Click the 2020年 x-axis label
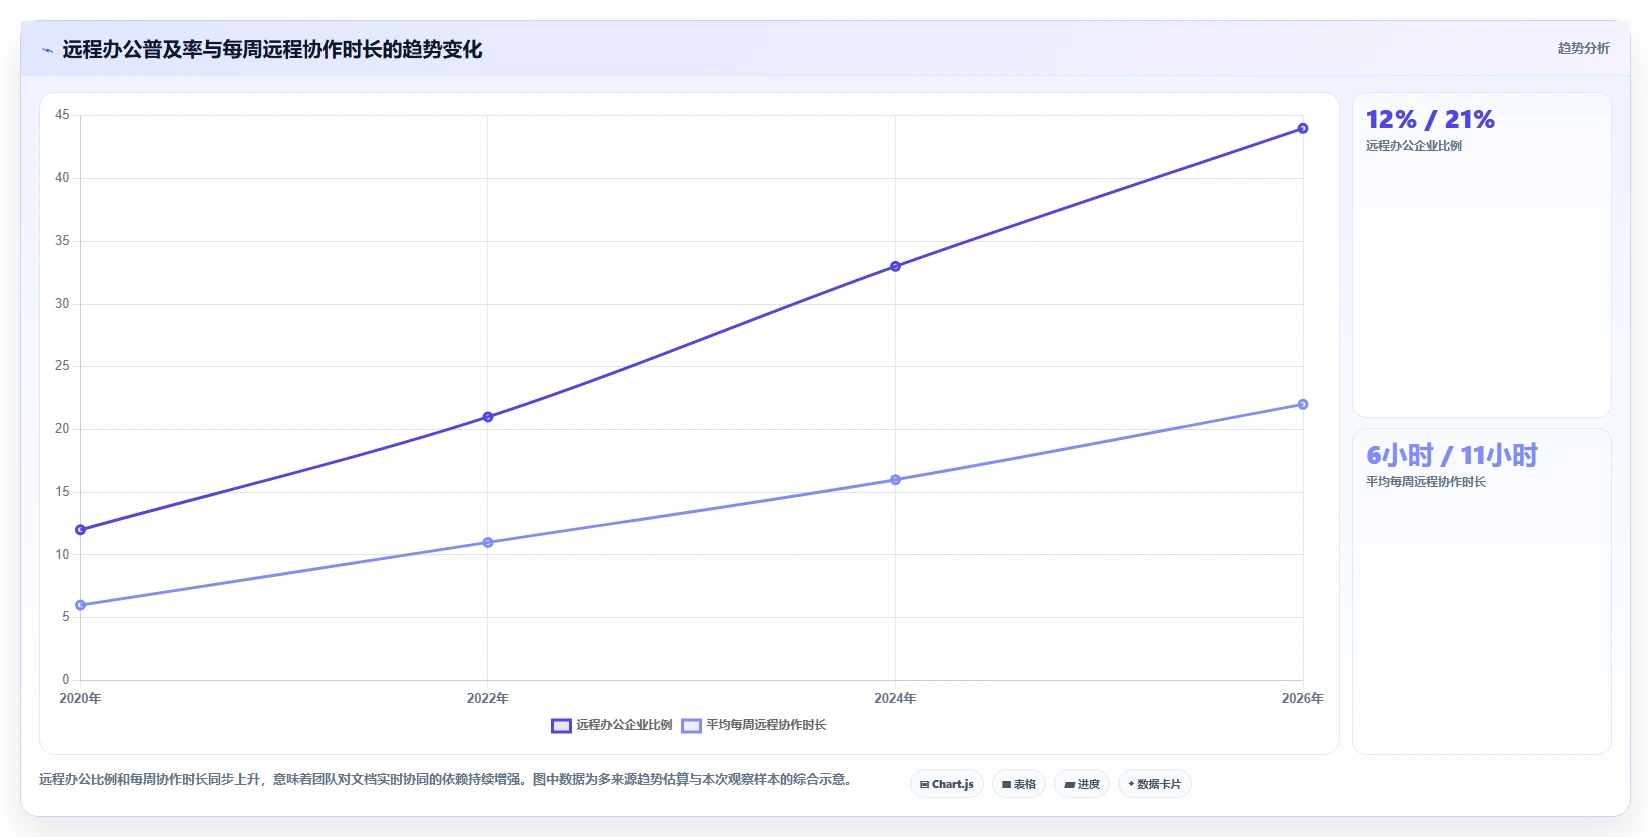The height and width of the screenshot is (837, 1651). [80, 698]
